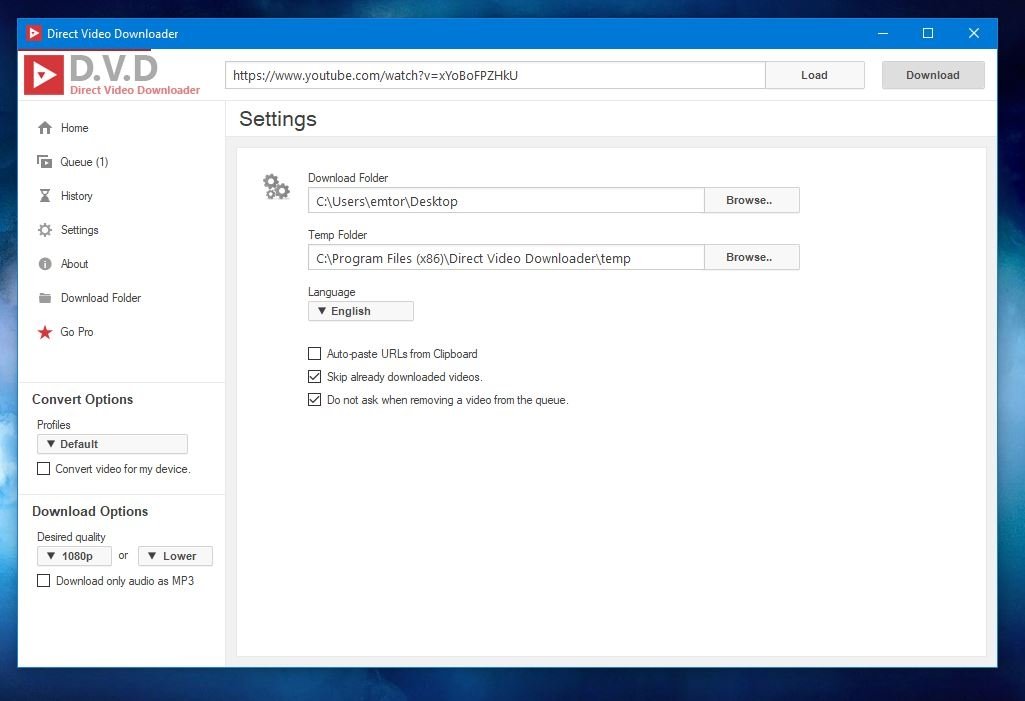Maximize the Direct Video Downloader window

click(928, 33)
